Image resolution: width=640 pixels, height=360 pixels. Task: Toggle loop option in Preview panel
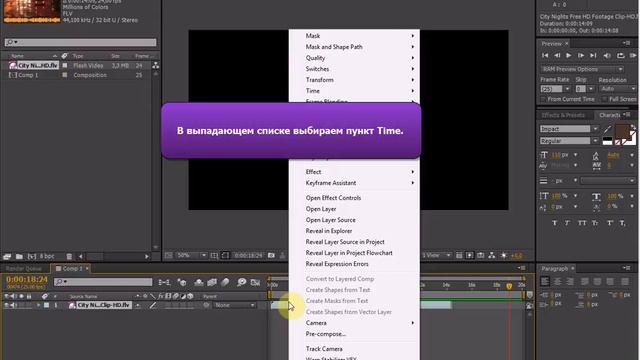pos(620,56)
